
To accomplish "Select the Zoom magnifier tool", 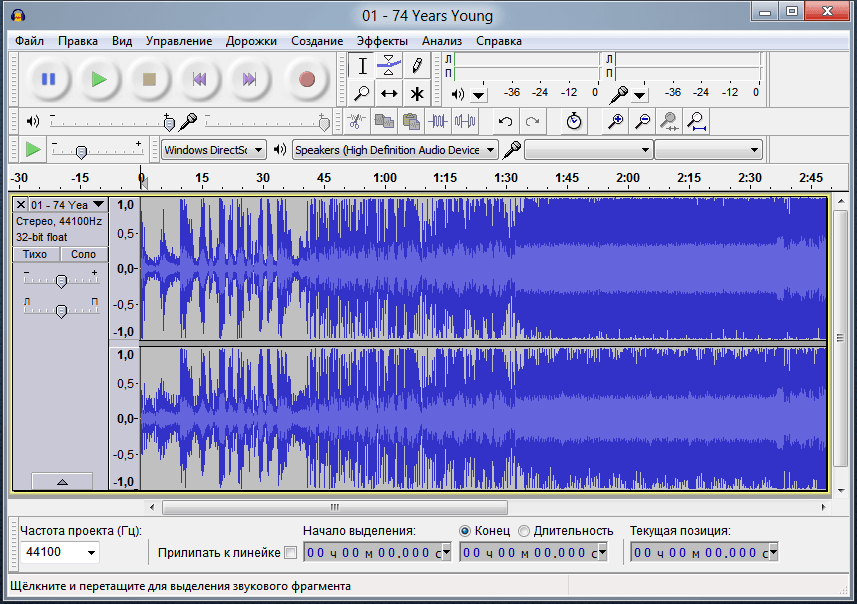I will 363,94.
